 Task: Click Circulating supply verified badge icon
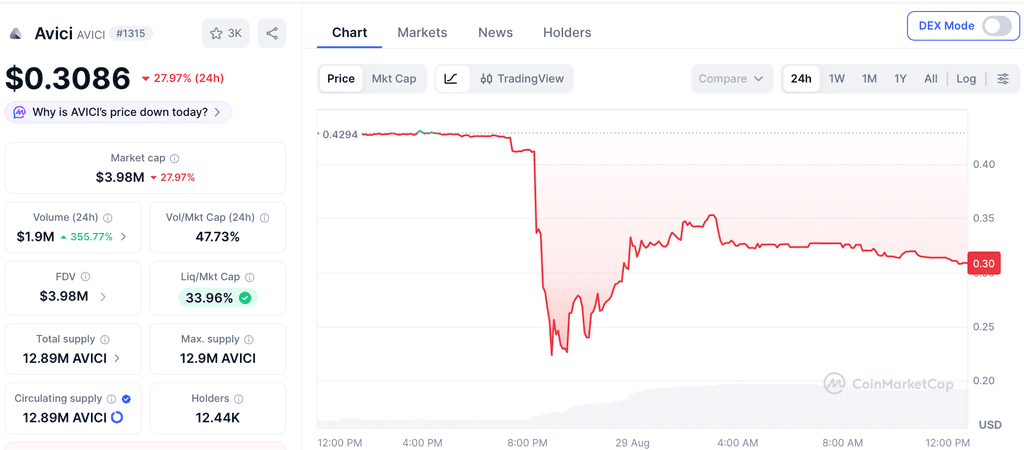click(127, 398)
